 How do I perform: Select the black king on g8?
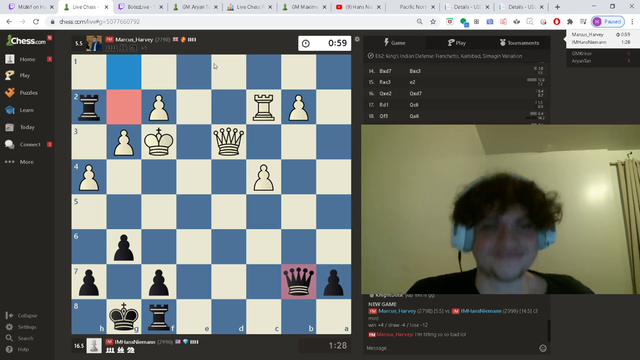[x=124, y=316]
